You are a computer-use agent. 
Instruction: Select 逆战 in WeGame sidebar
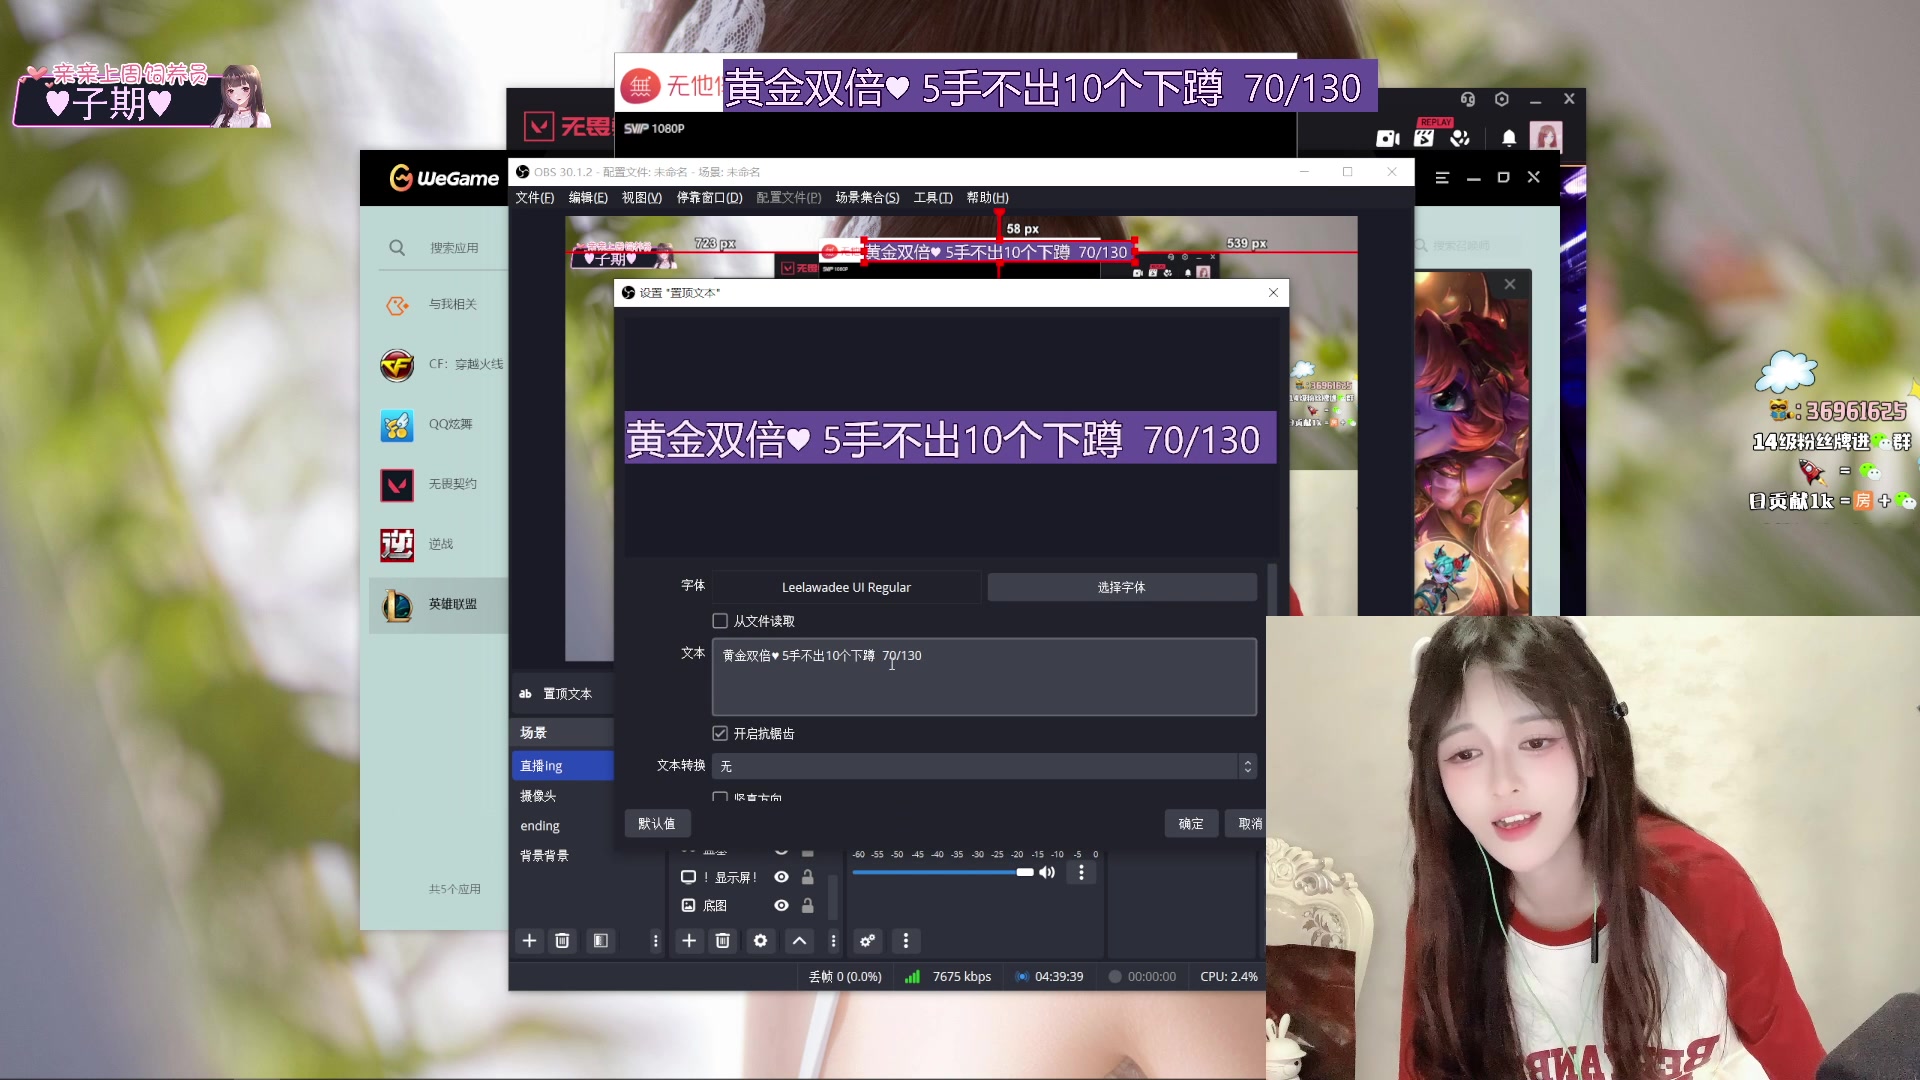click(437, 544)
